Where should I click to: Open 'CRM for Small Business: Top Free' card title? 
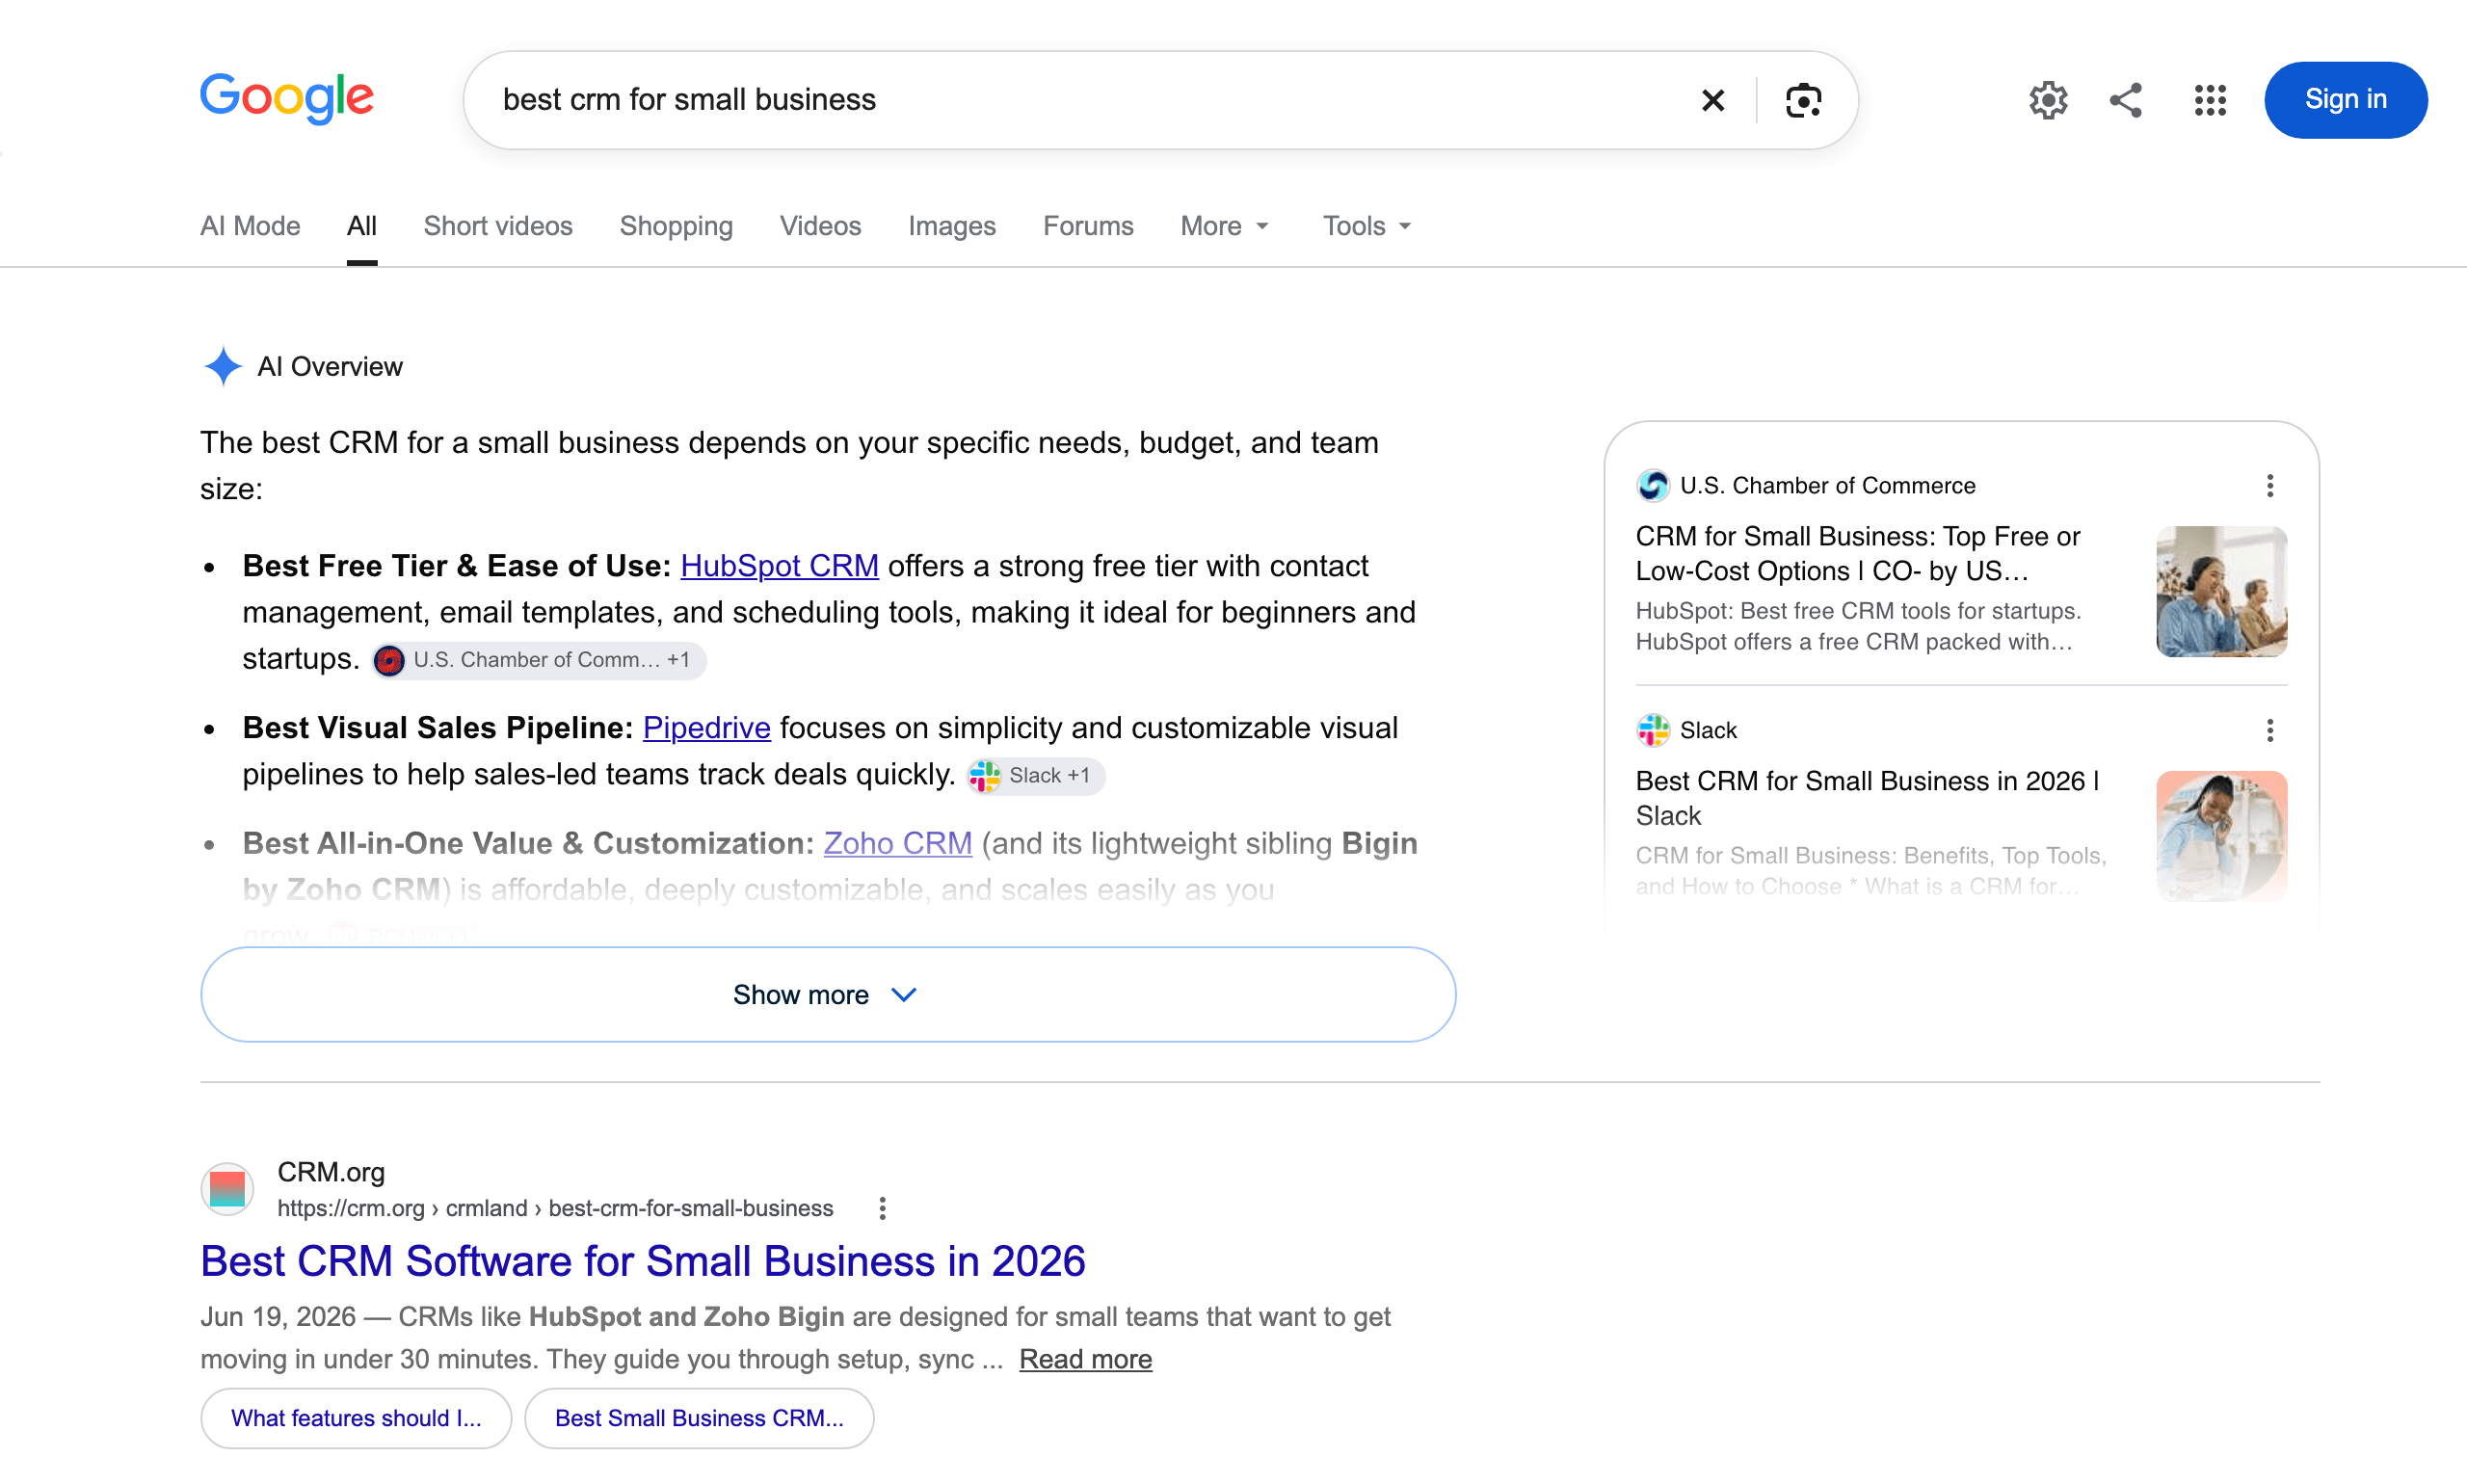1858,554
